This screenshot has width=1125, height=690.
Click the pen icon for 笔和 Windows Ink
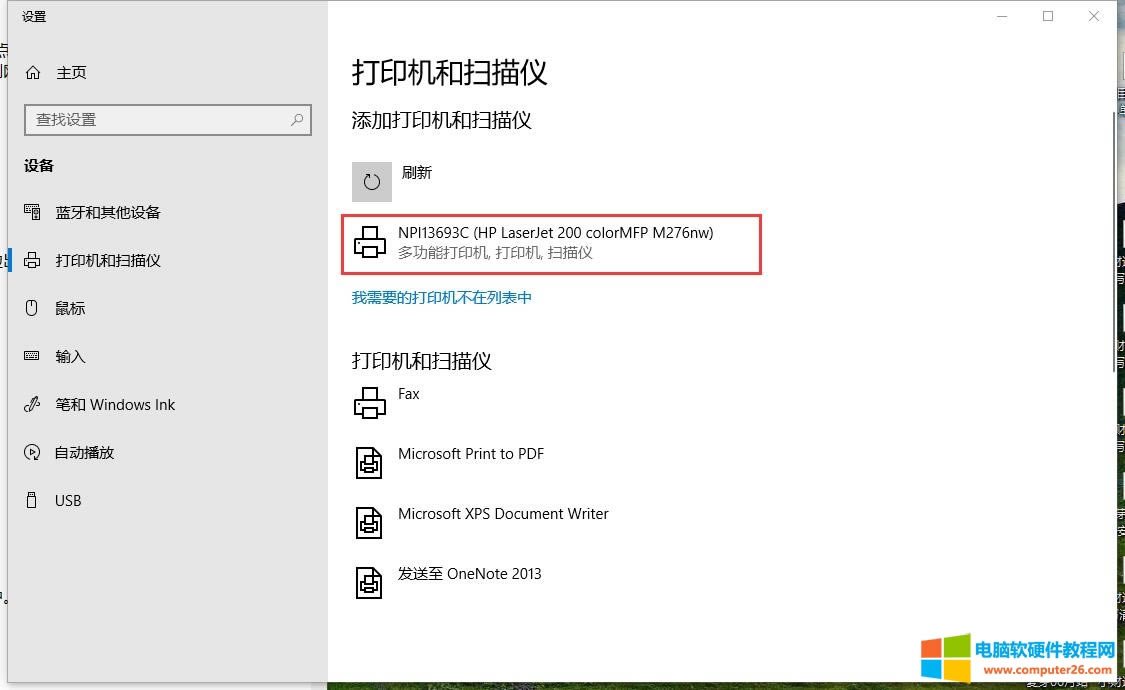(x=31, y=404)
